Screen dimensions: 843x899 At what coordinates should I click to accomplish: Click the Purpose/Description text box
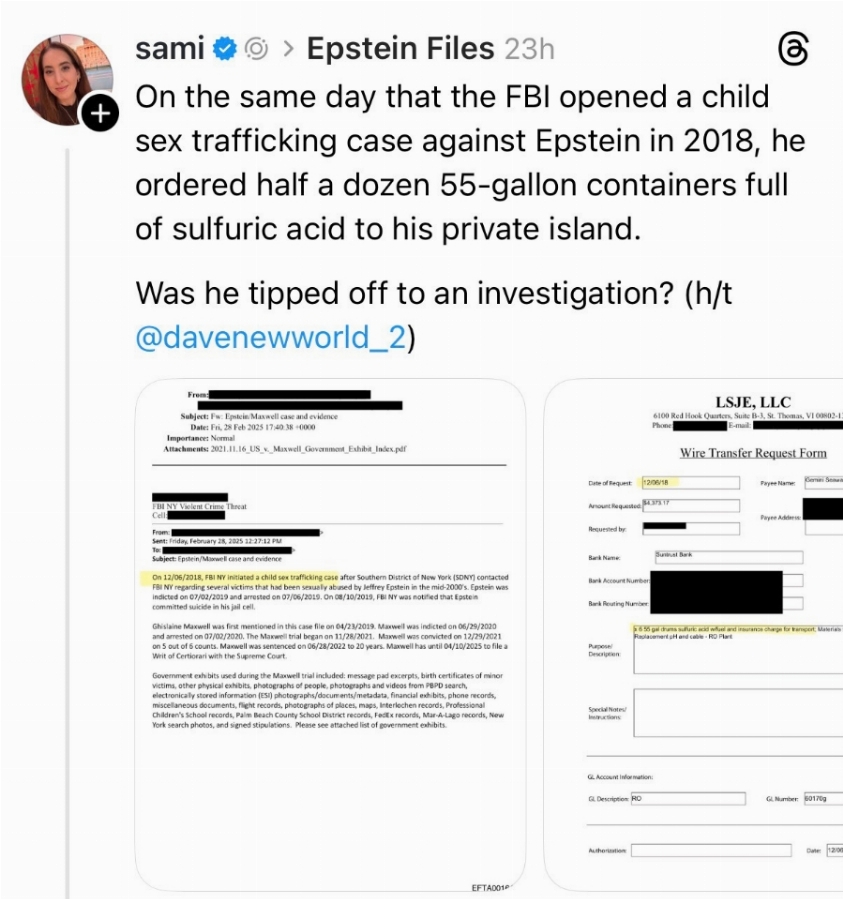click(x=738, y=649)
